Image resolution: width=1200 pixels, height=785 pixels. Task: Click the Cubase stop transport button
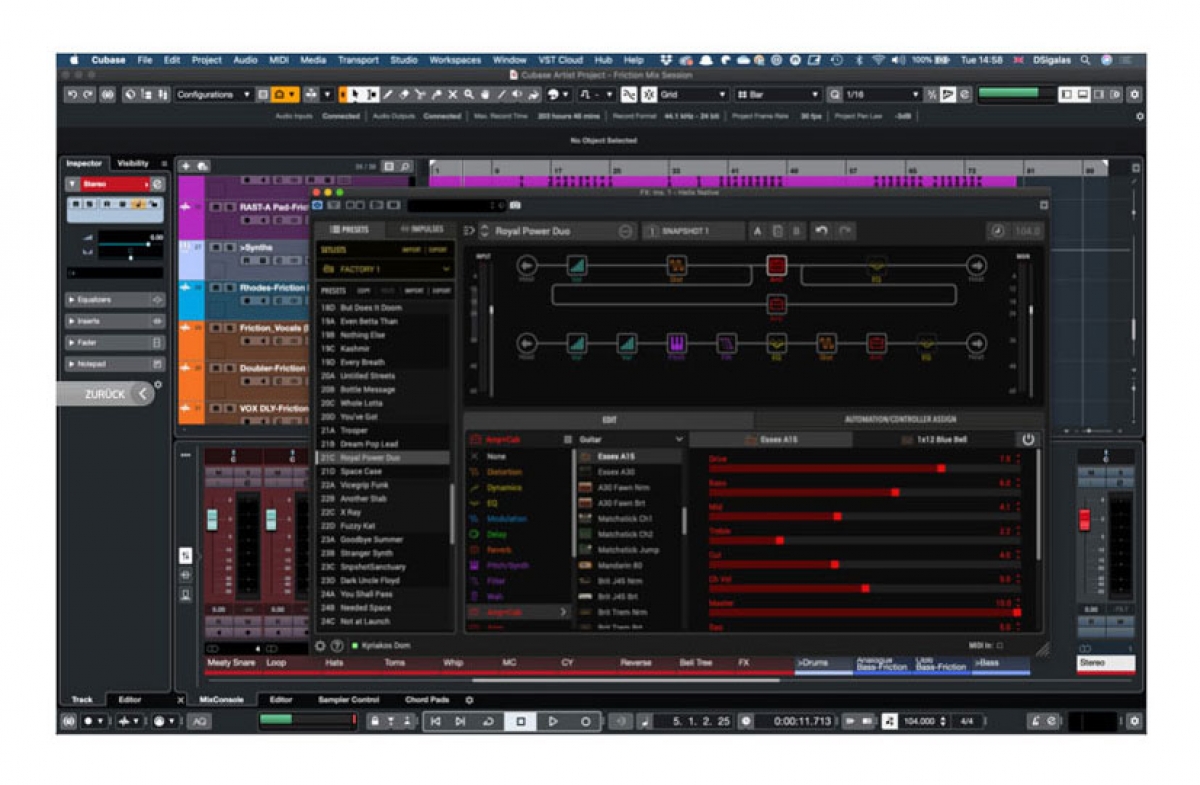coord(520,721)
